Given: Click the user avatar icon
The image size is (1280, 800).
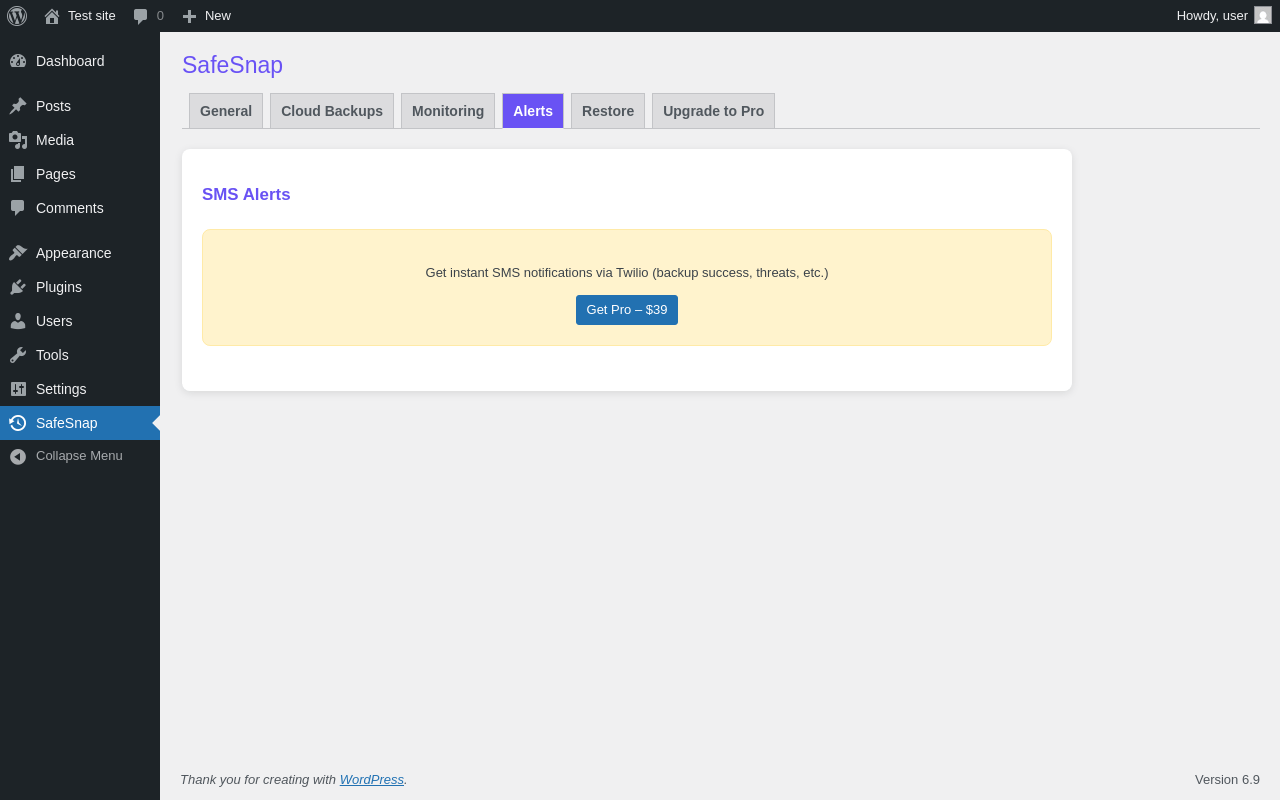Looking at the screenshot, I should click(x=1263, y=15).
